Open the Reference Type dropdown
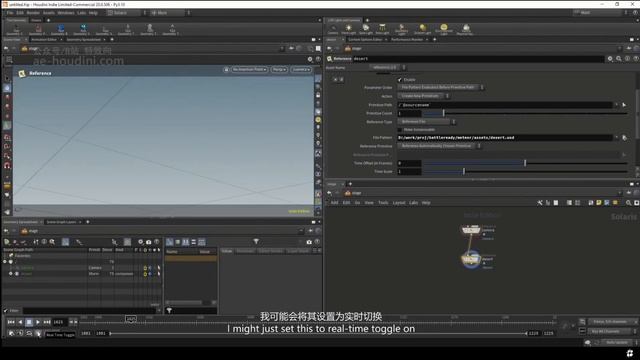 pyautogui.click(x=427, y=122)
